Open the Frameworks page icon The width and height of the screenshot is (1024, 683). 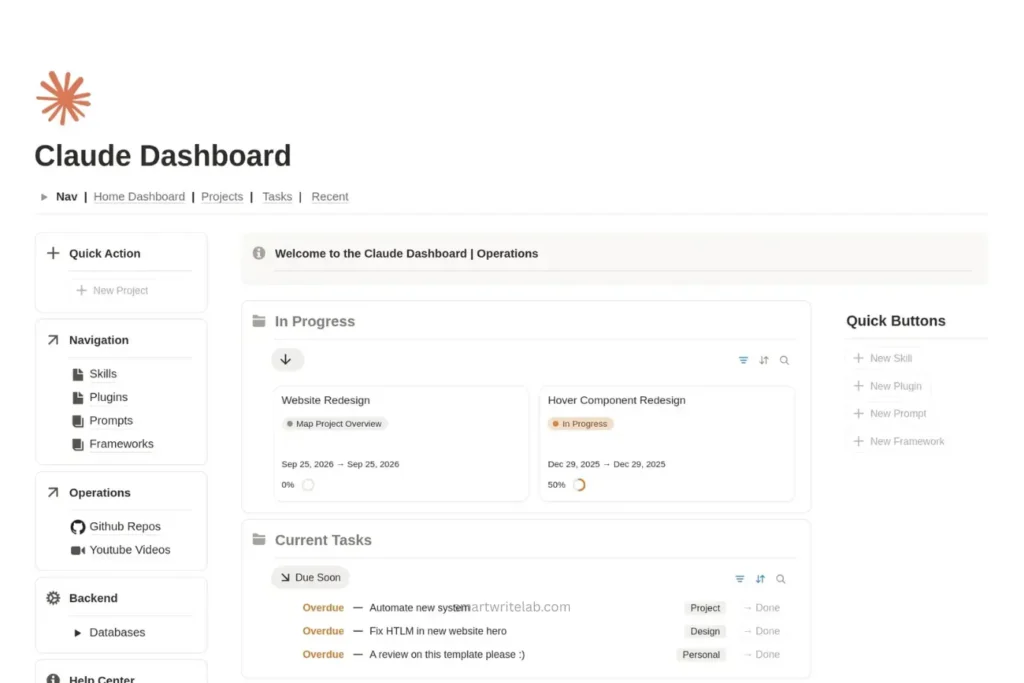point(78,445)
